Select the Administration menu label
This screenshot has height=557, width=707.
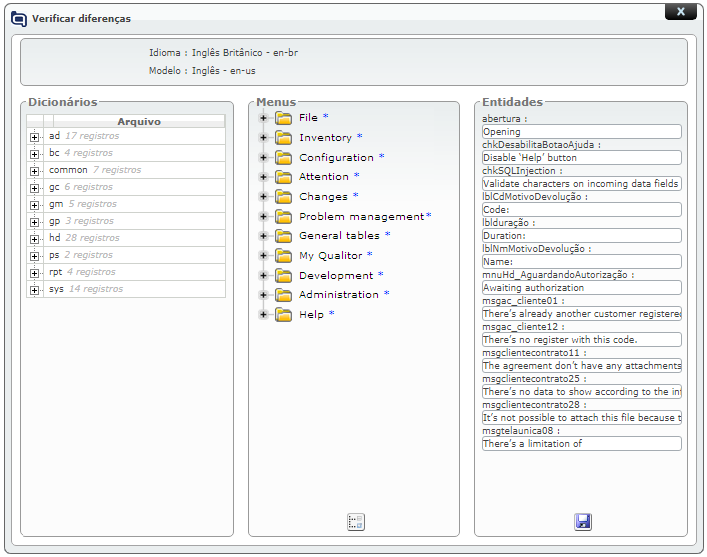point(339,295)
